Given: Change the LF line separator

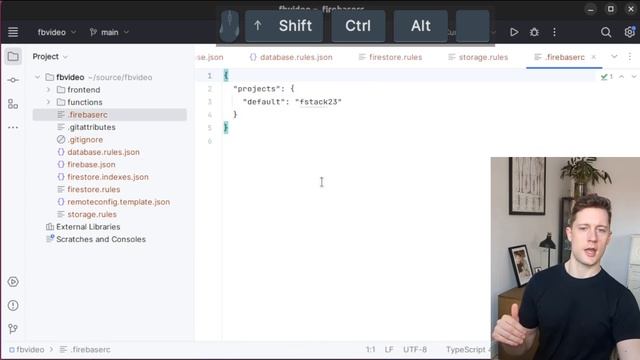Looking at the screenshot, I should click(389, 349).
